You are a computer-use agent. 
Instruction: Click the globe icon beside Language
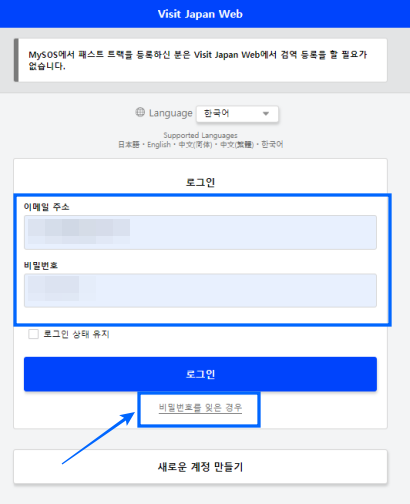(x=140, y=112)
